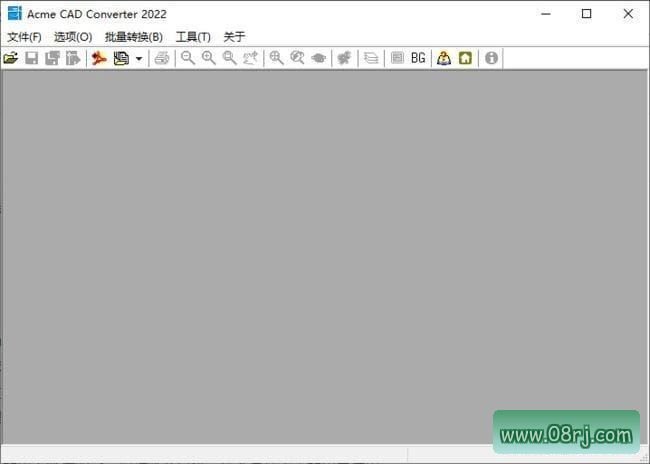Click the green Home page icon

[465, 58]
